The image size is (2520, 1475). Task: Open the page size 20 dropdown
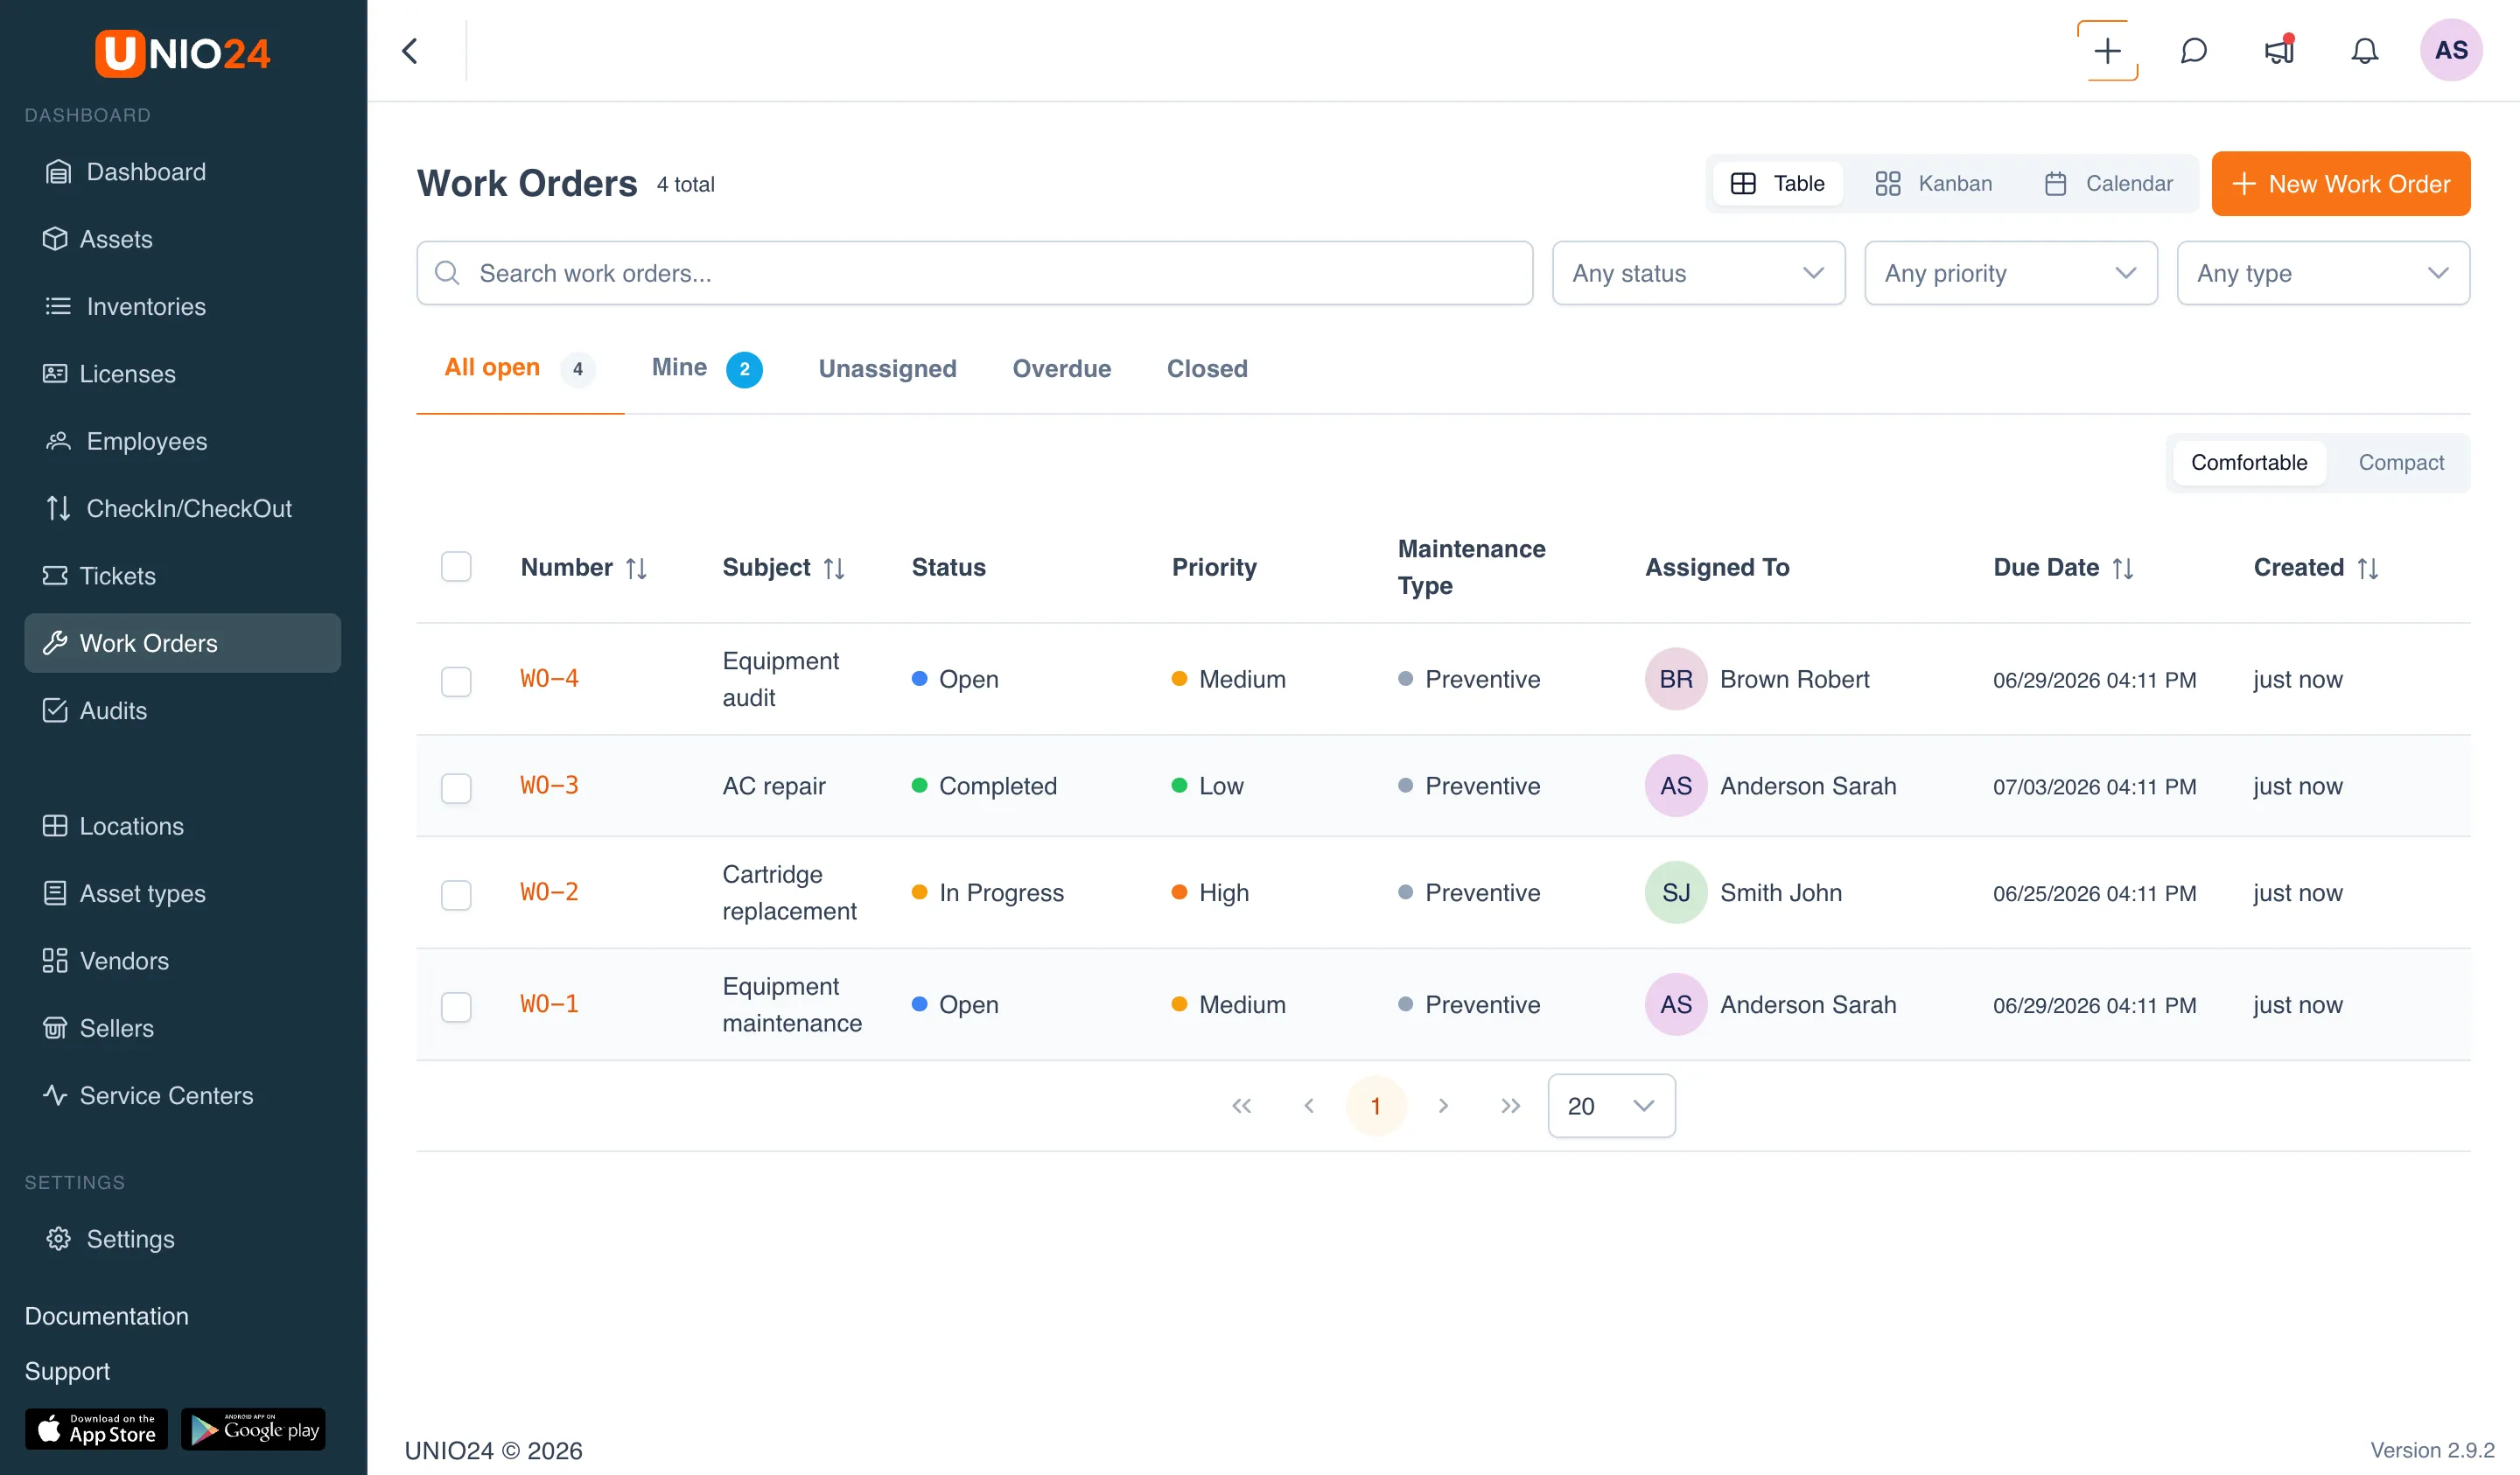pyautogui.click(x=1611, y=1105)
